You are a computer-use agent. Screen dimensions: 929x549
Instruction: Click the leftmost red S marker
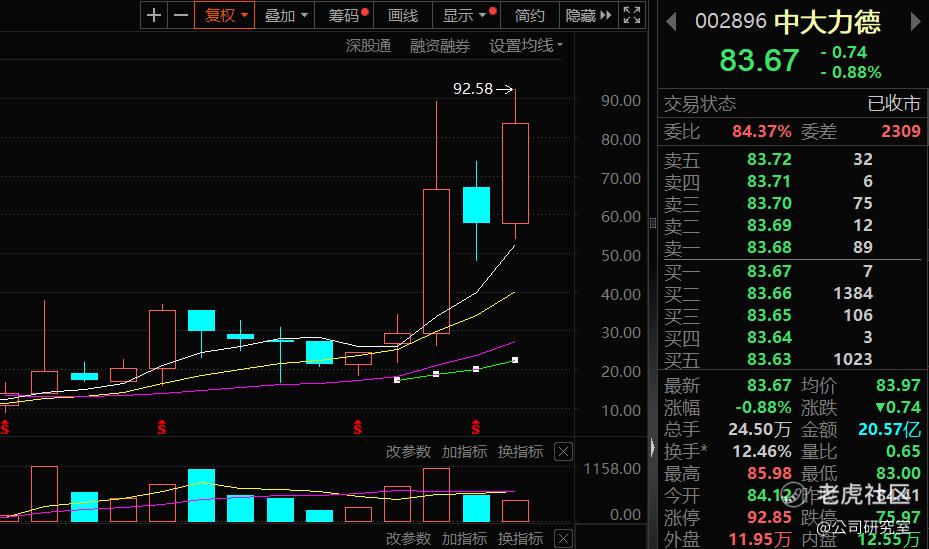pos(5,427)
